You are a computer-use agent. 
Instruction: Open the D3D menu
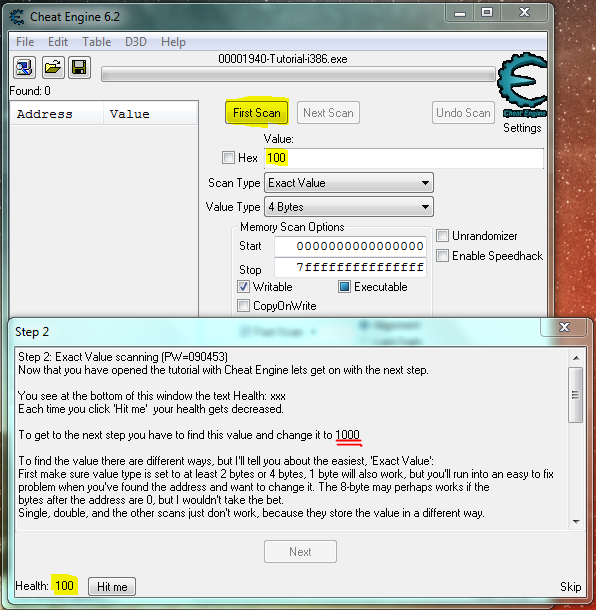pos(136,42)
